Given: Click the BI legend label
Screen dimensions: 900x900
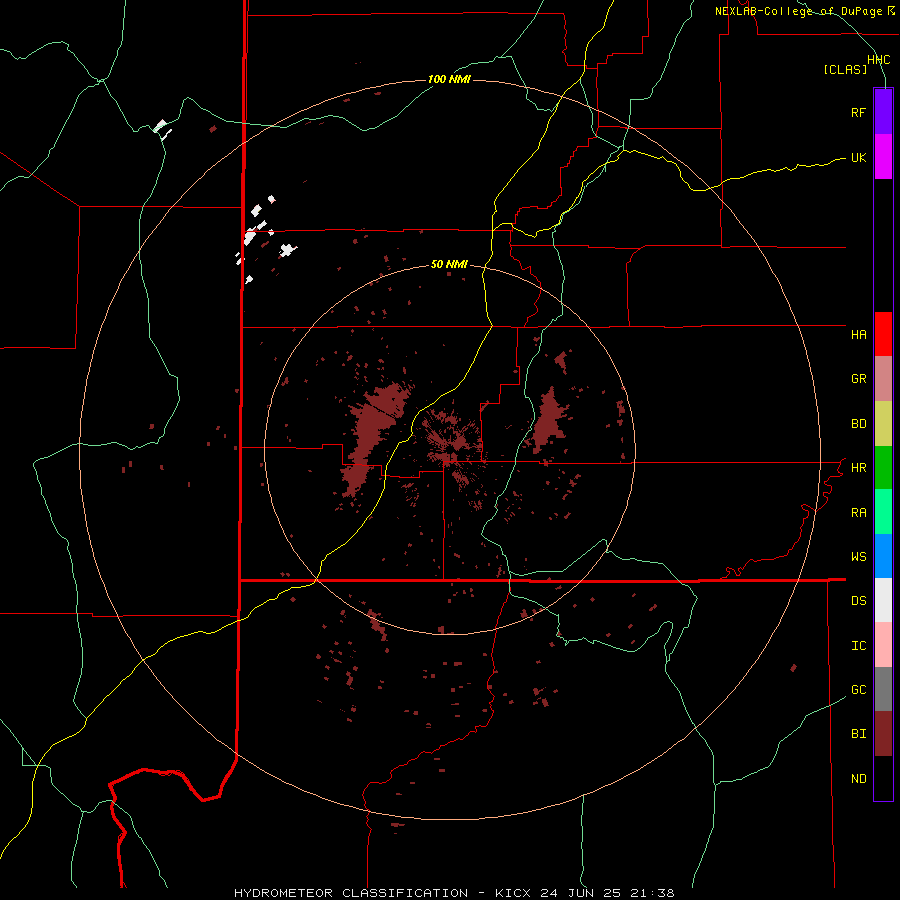Looking at the screenshot, I should 858,734.
